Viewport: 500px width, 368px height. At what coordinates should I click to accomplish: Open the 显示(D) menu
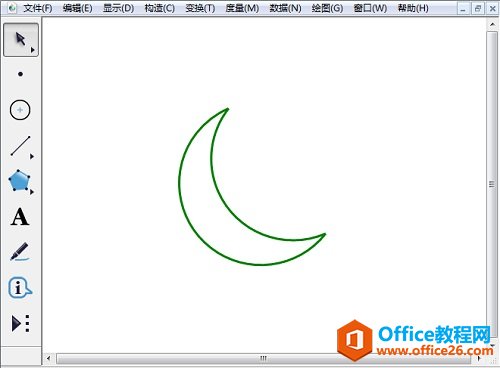point(118,8)
